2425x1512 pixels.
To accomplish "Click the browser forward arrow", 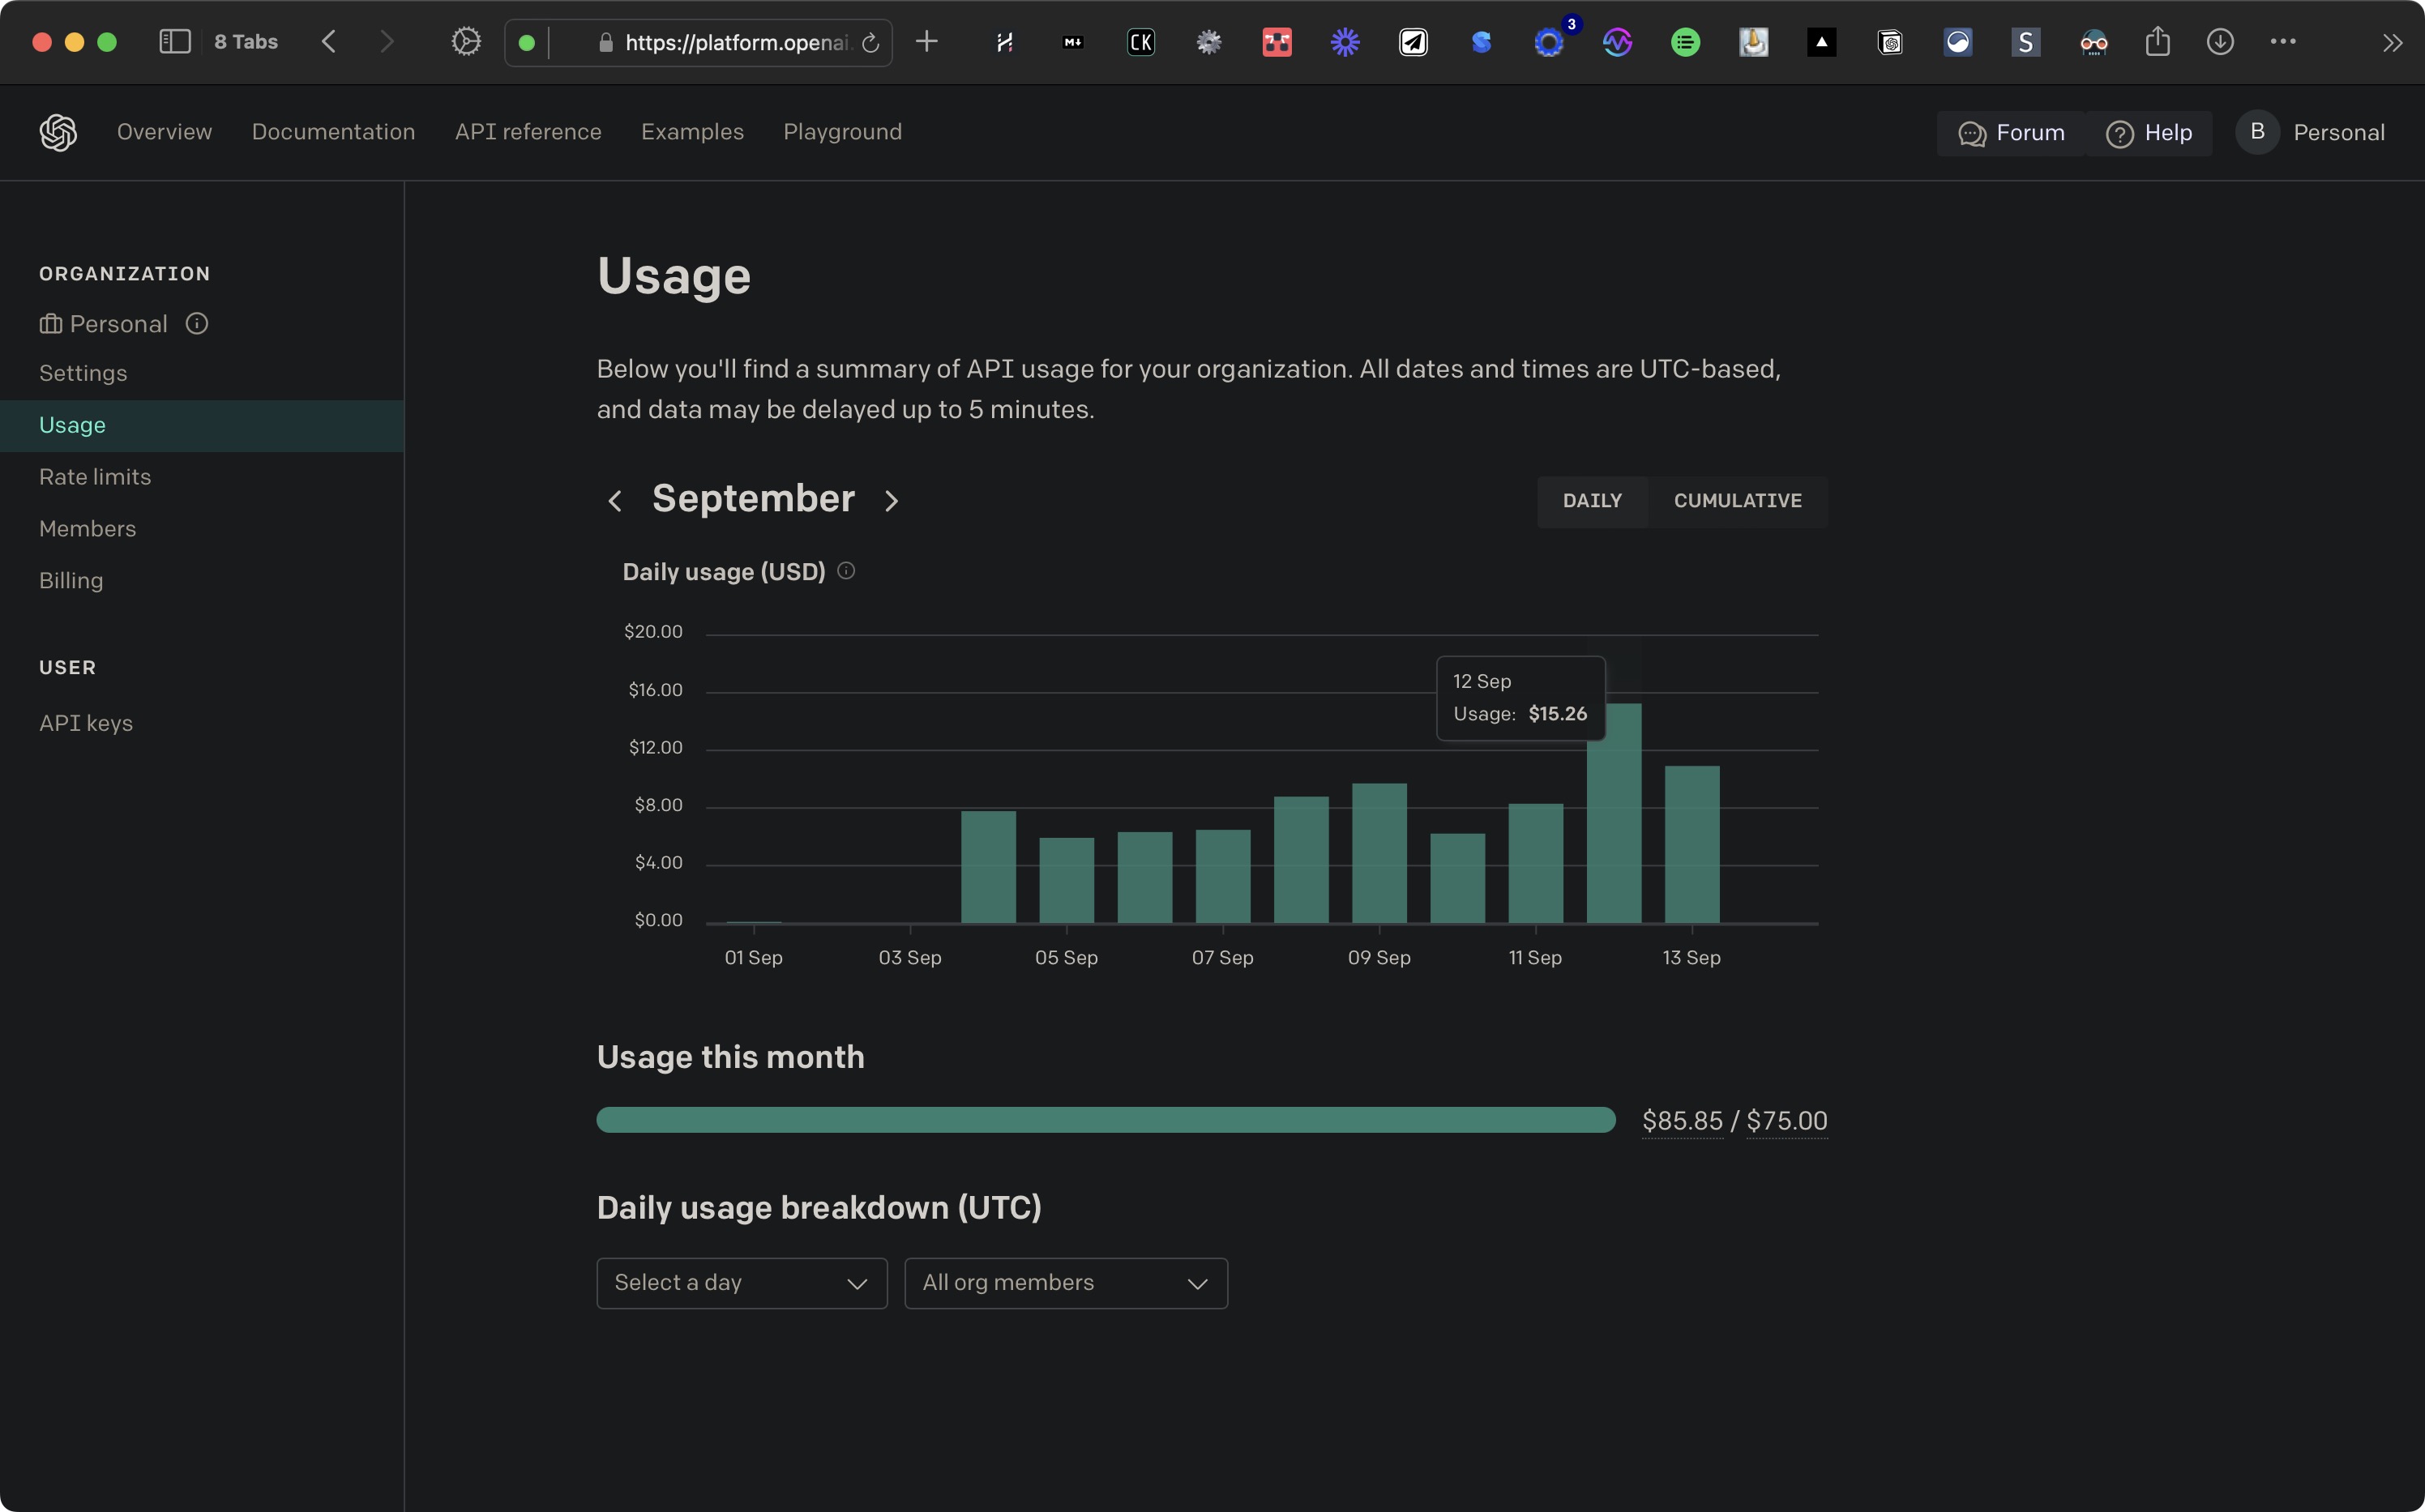I will coord(387,41).
